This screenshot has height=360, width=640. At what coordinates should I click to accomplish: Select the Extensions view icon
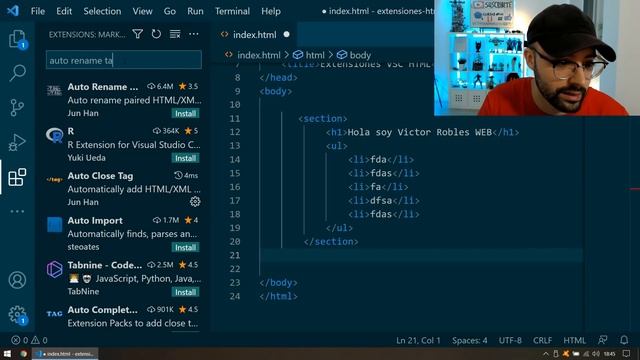pos(17,177)
